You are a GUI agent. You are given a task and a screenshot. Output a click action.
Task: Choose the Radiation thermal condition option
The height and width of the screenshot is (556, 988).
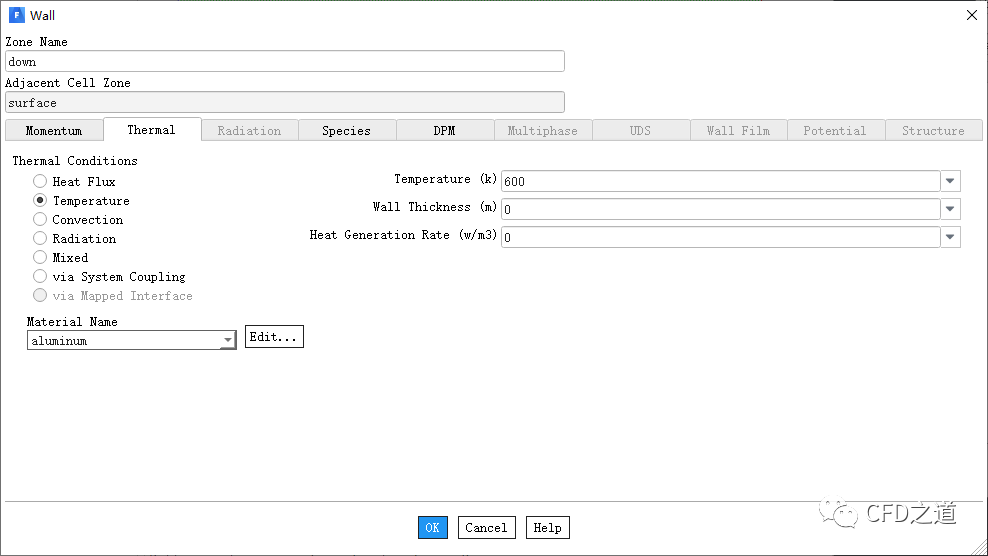(40, 239)
